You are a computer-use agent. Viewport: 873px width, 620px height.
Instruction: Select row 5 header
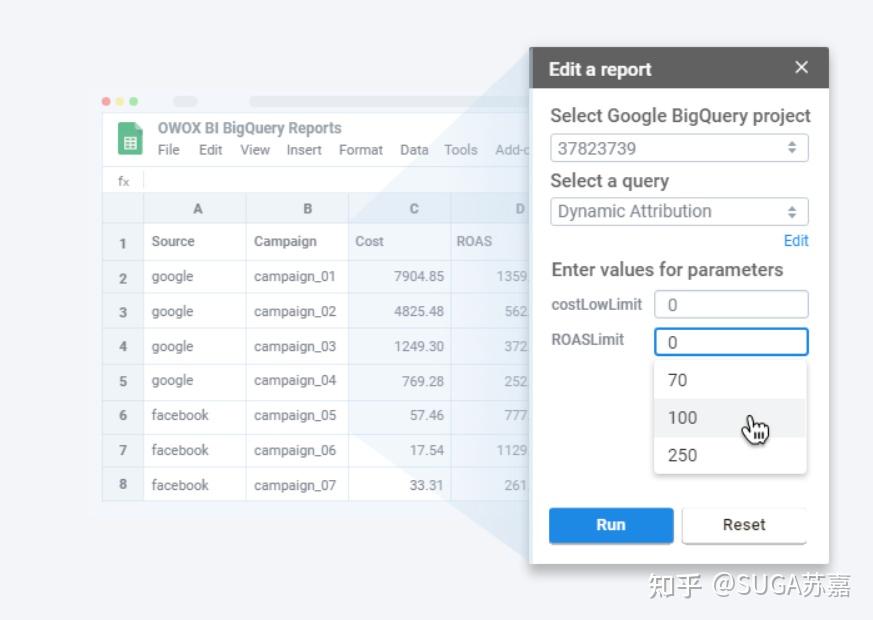click(x=123, y=381)
